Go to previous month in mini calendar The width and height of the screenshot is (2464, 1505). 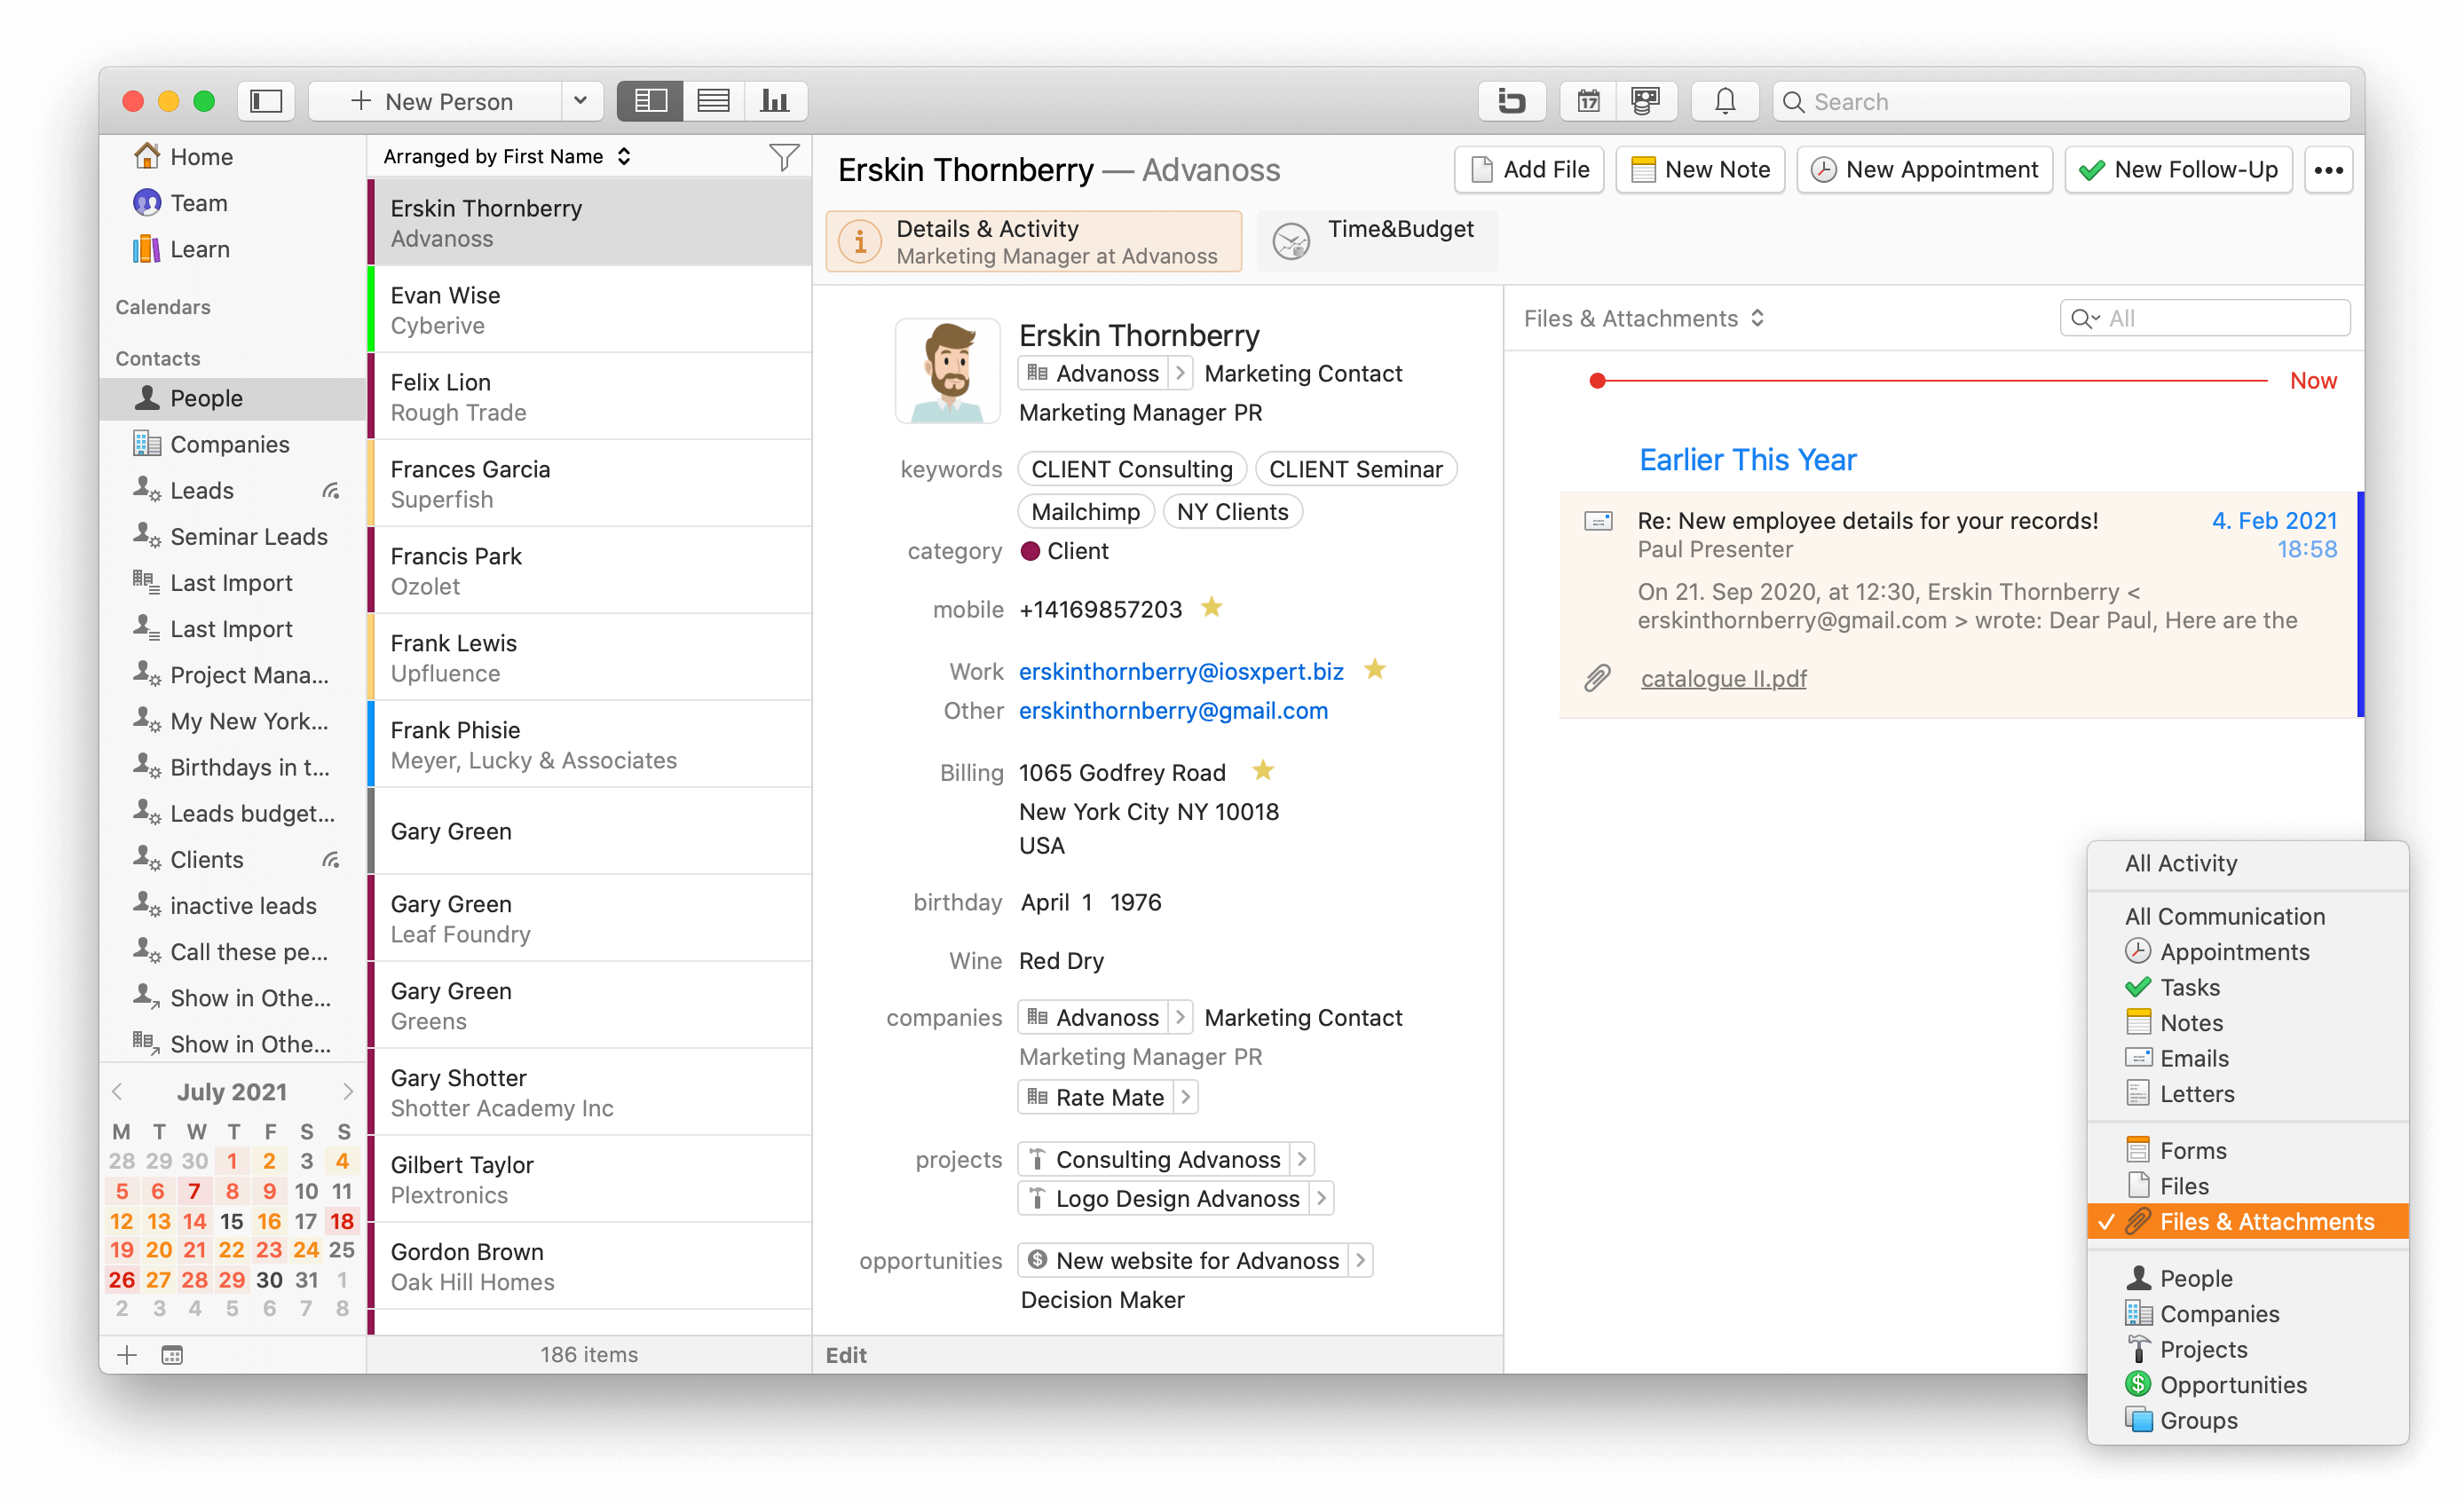[x=118, y=1092]
